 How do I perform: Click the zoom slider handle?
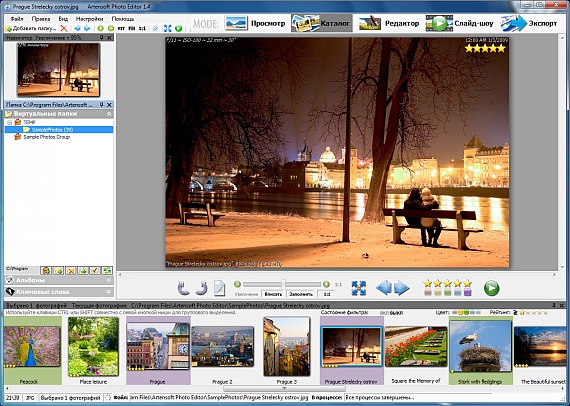(x=283, y=284)
